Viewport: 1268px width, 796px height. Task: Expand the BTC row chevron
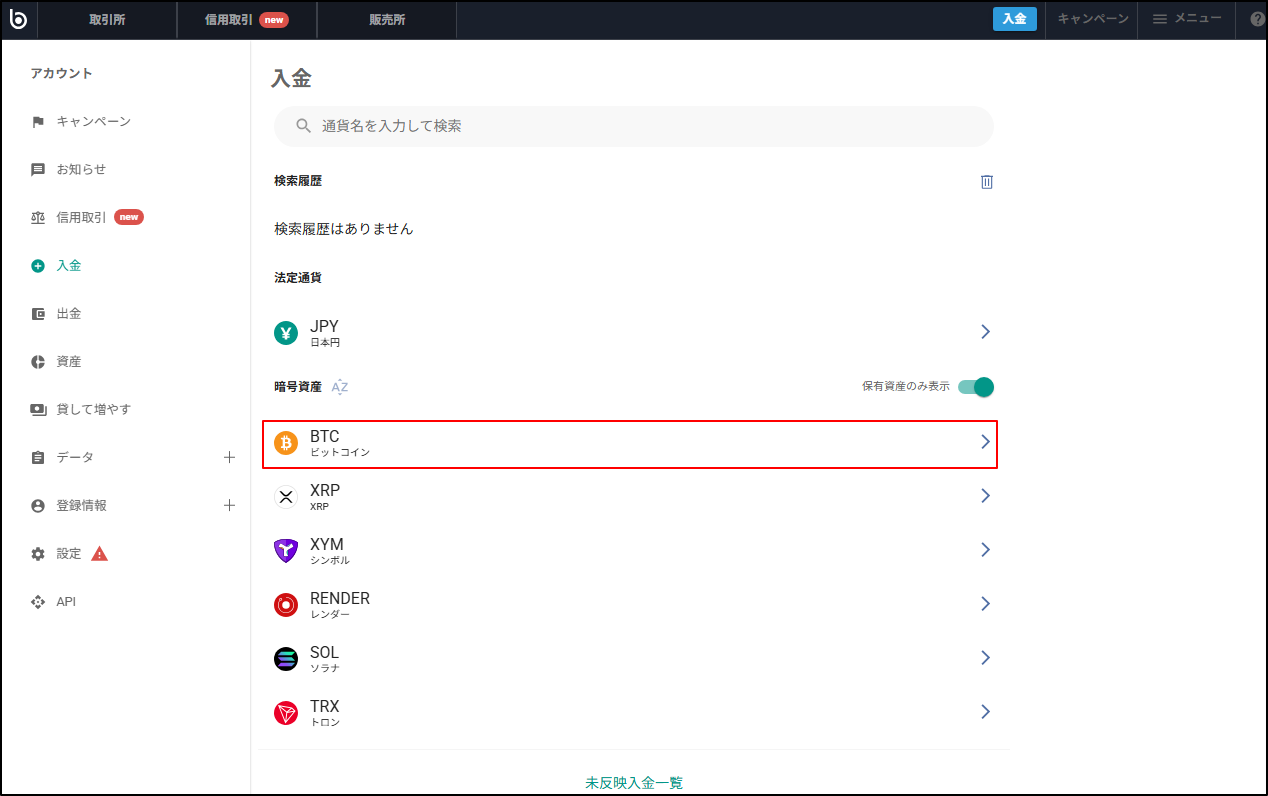[984, 443]
